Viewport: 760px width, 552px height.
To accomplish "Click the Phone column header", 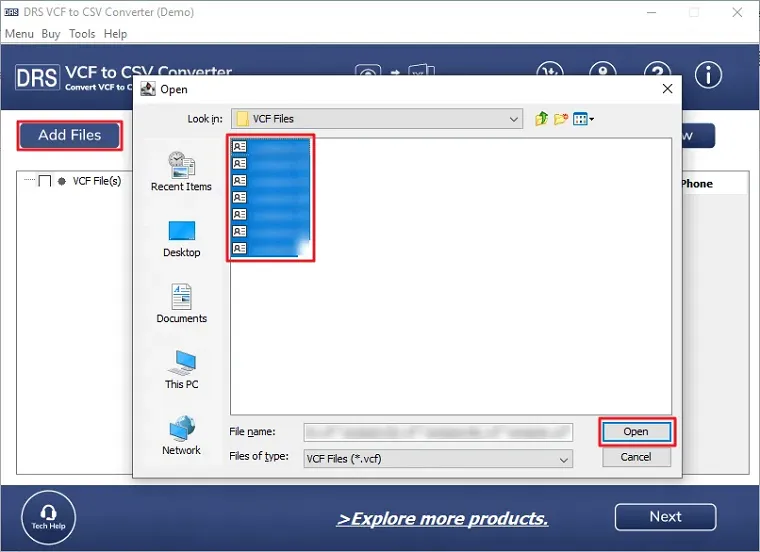I will pos(697,184).
